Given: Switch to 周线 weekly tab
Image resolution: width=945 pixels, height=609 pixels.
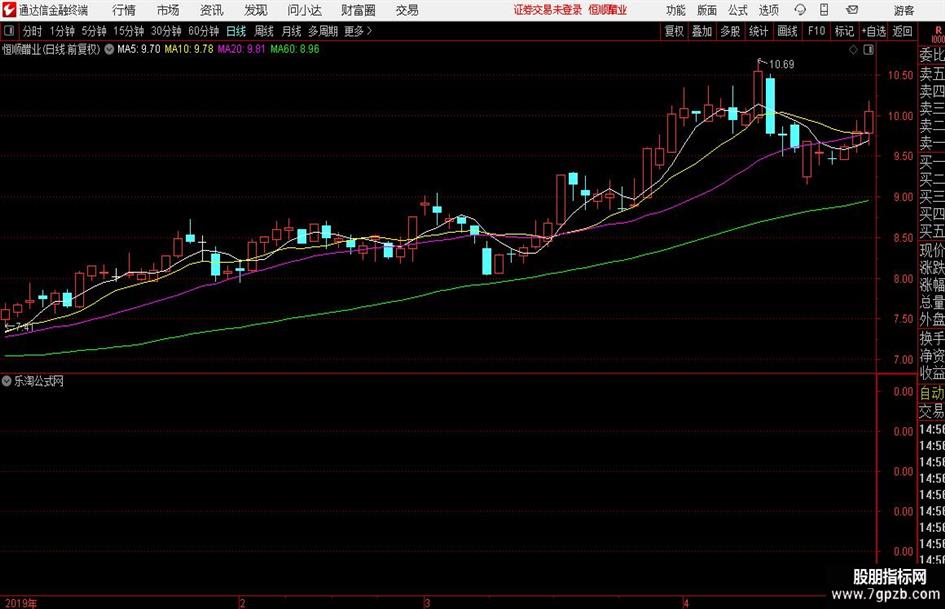Looking at the screenshot, I should (x=263, y=31).
